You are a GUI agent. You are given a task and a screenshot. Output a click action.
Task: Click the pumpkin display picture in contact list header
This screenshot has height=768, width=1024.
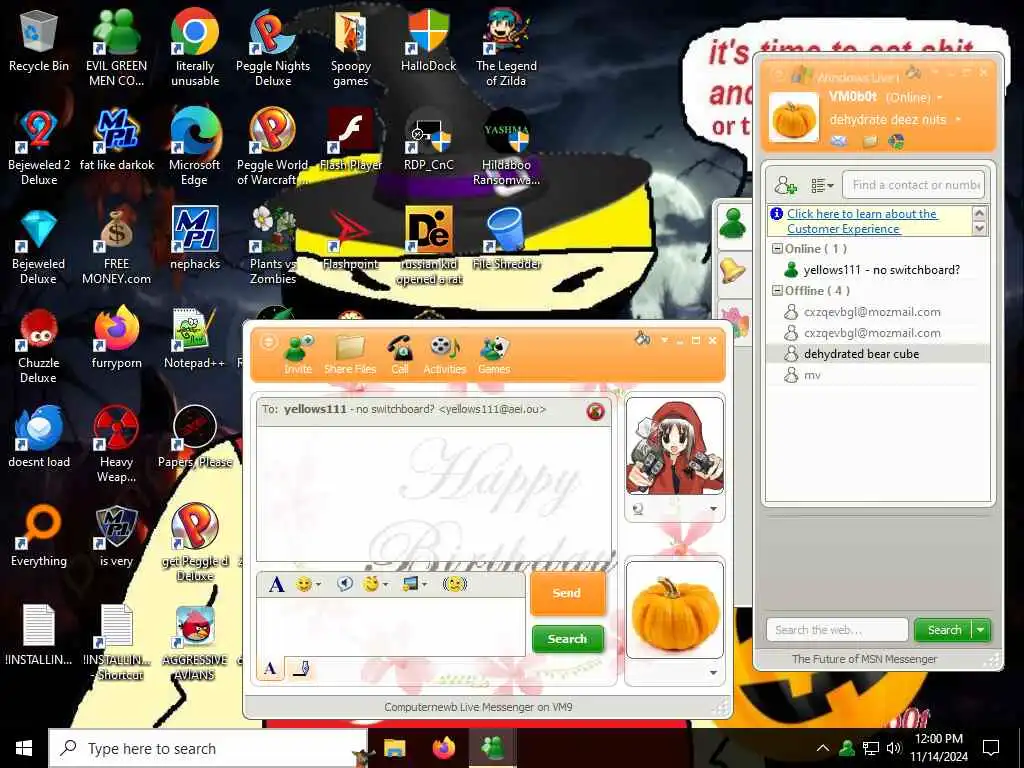[793, 118]
